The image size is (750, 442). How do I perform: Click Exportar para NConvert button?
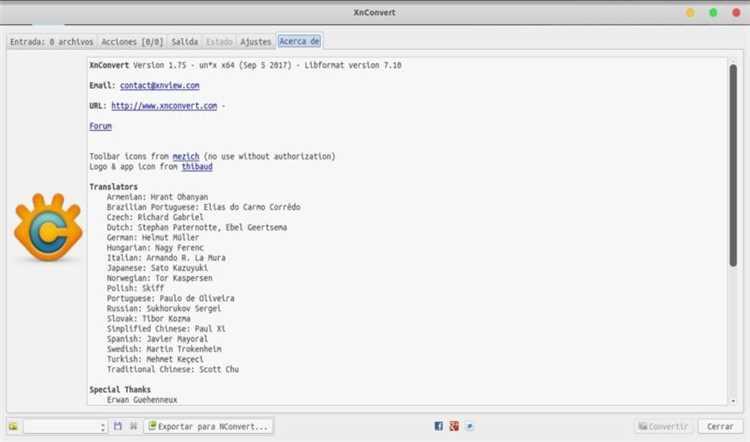[x=209, y=426]
